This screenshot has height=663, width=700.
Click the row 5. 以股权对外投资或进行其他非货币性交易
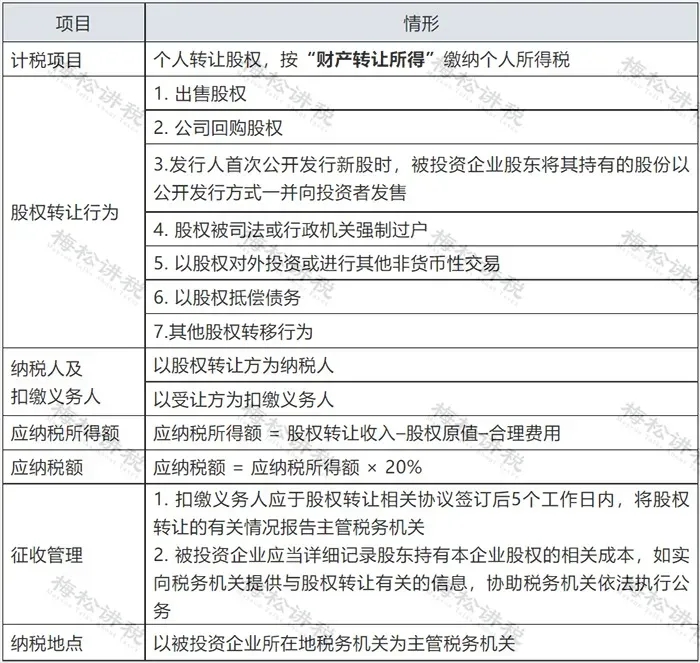pyautogui.click(x=421, y=263)
